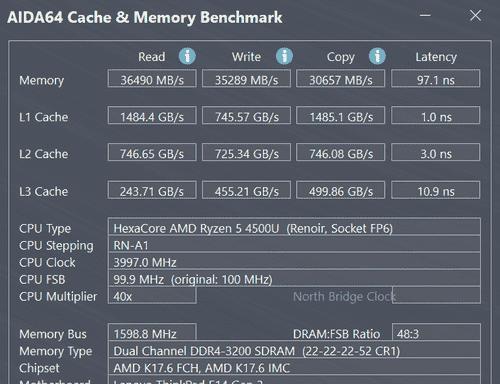Select the DRAM:FSB Ratio 48:3 field

(x=436, y=332)
